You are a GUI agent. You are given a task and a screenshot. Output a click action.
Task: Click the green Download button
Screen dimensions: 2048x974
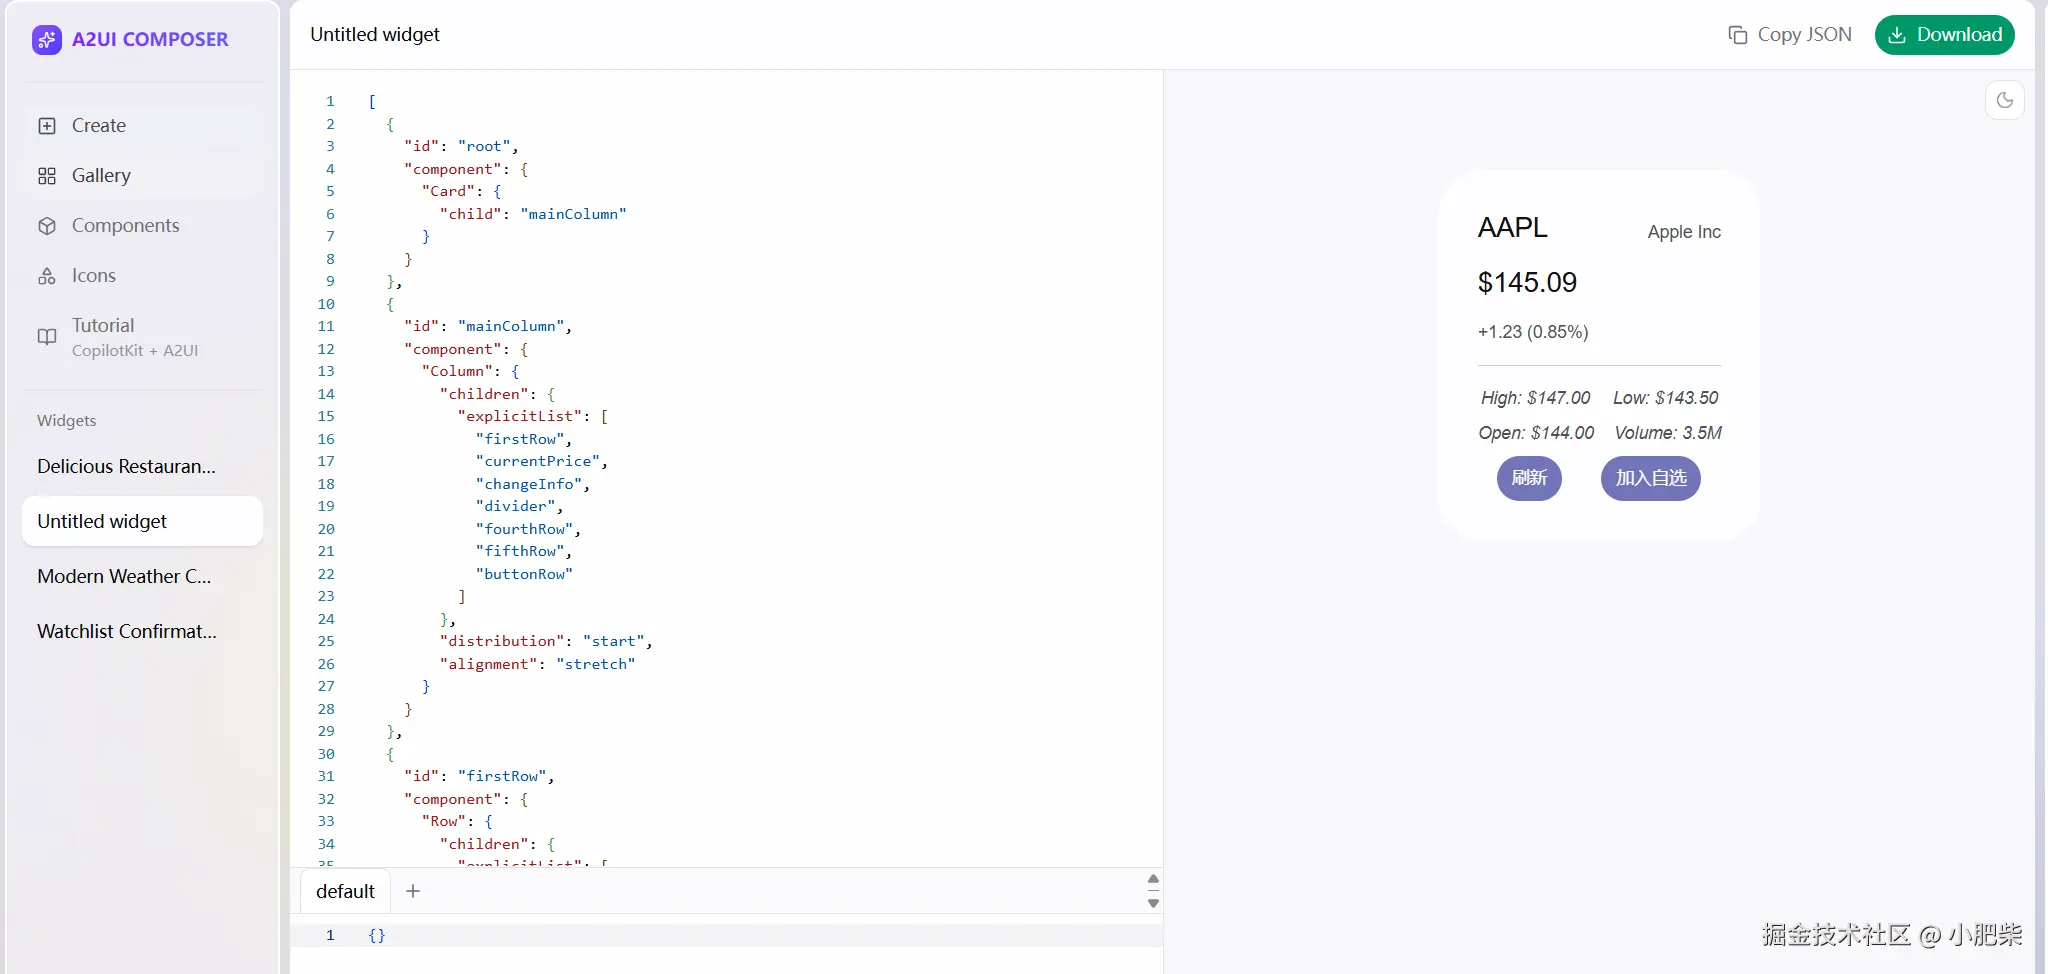[x=1944, y=35]
